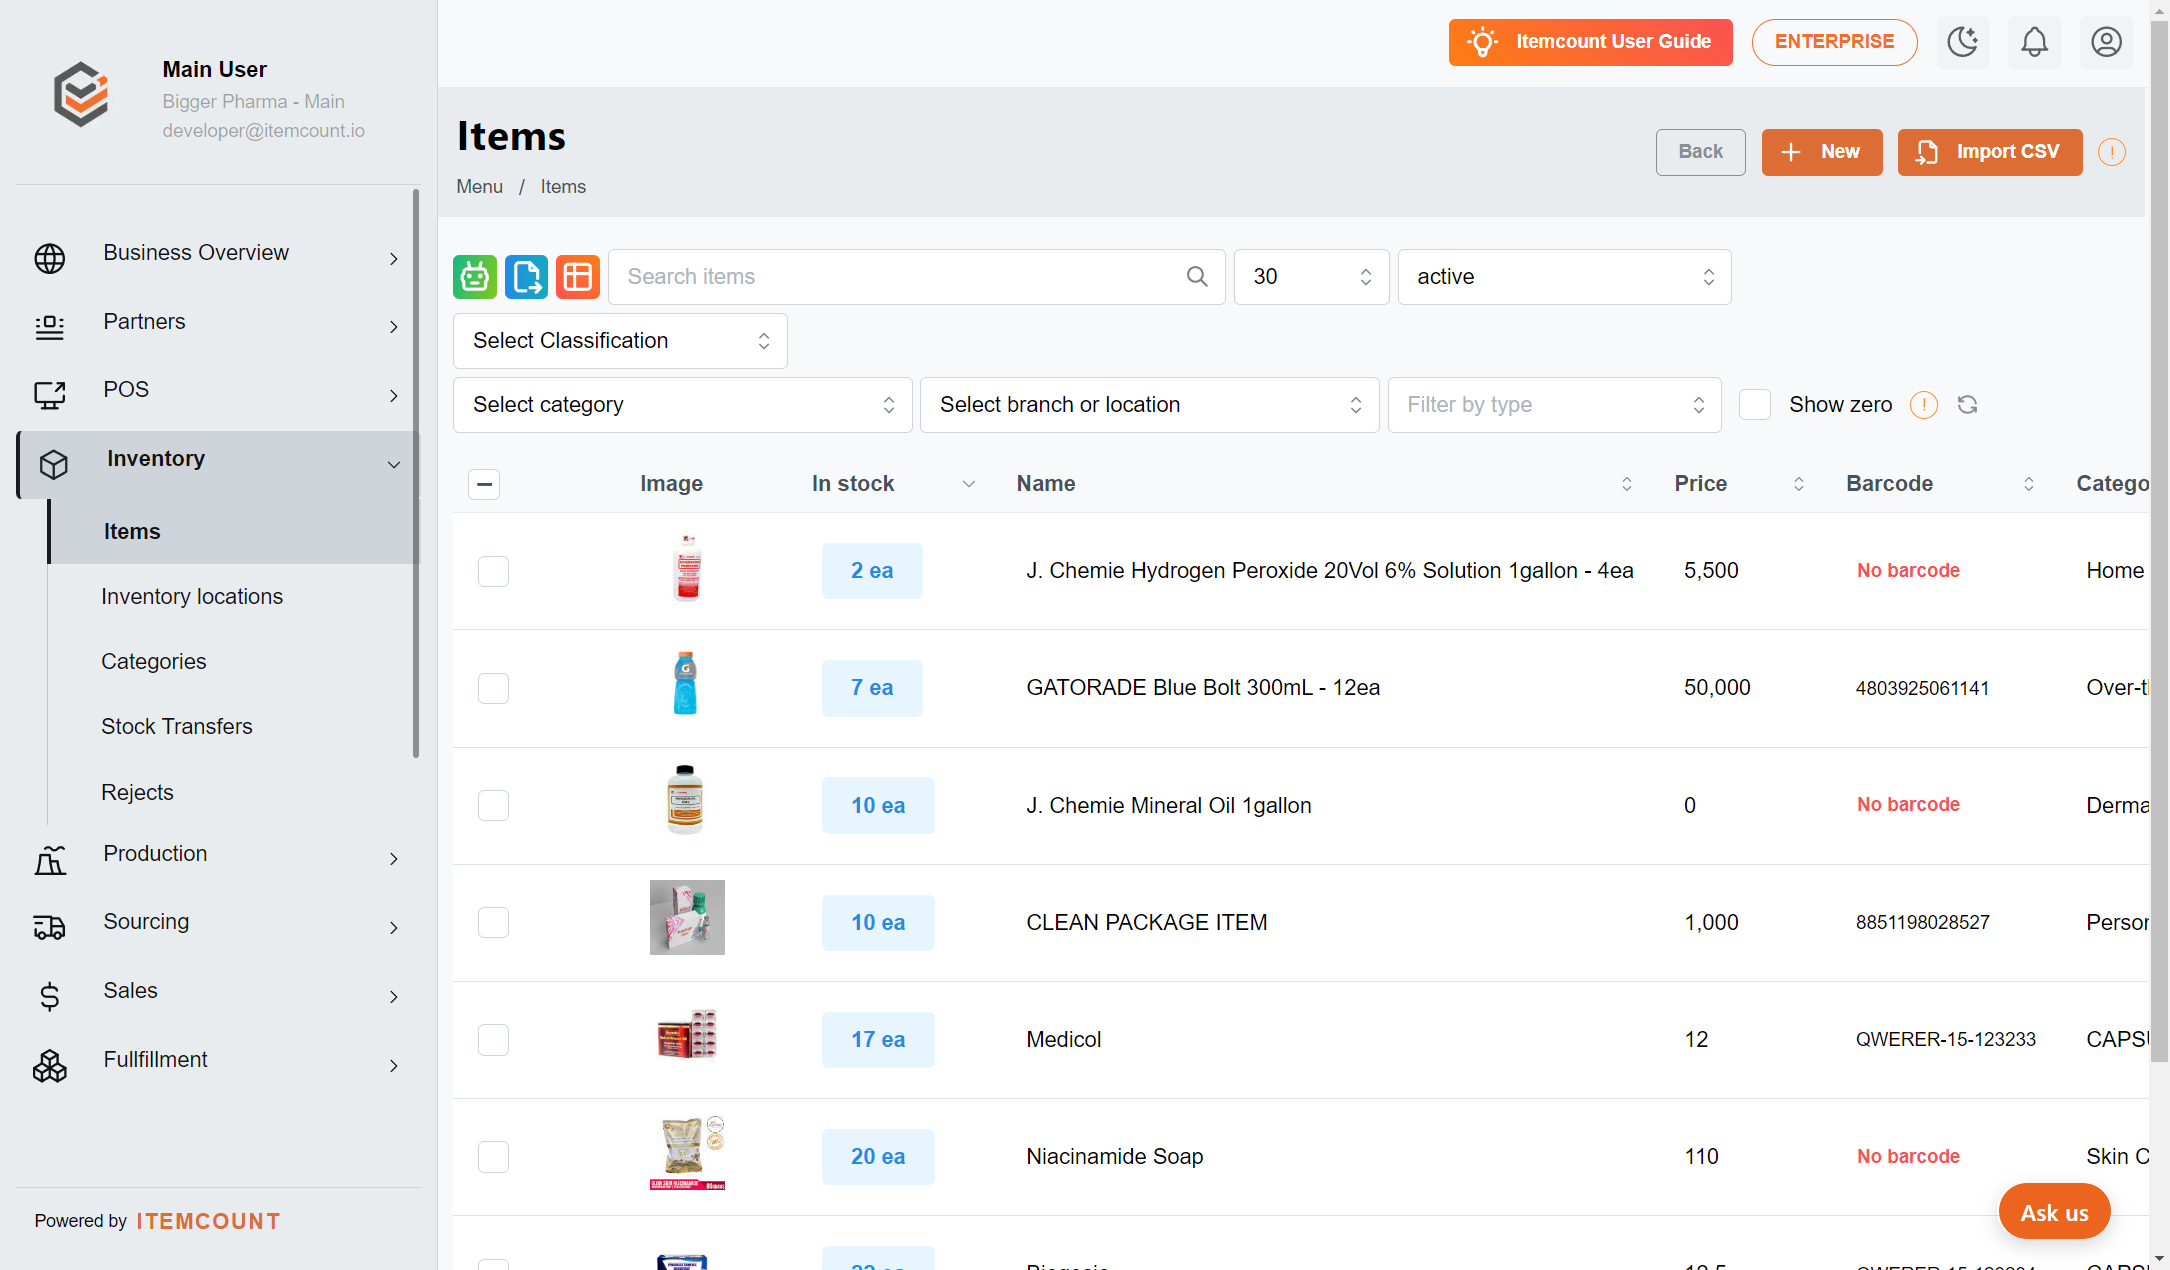The height and width of the screenshot is (1270, 2170).
Task: Click the 2 ea stock badge
Action: [872, 571]
